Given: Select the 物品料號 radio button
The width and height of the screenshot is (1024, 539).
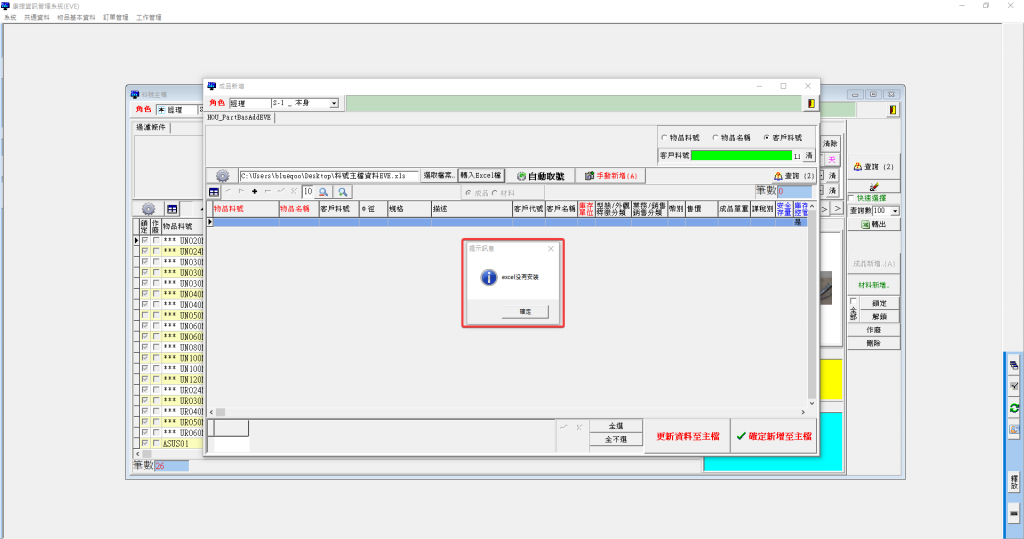Looking at the screenshot, I should click(x=665, y=137).
